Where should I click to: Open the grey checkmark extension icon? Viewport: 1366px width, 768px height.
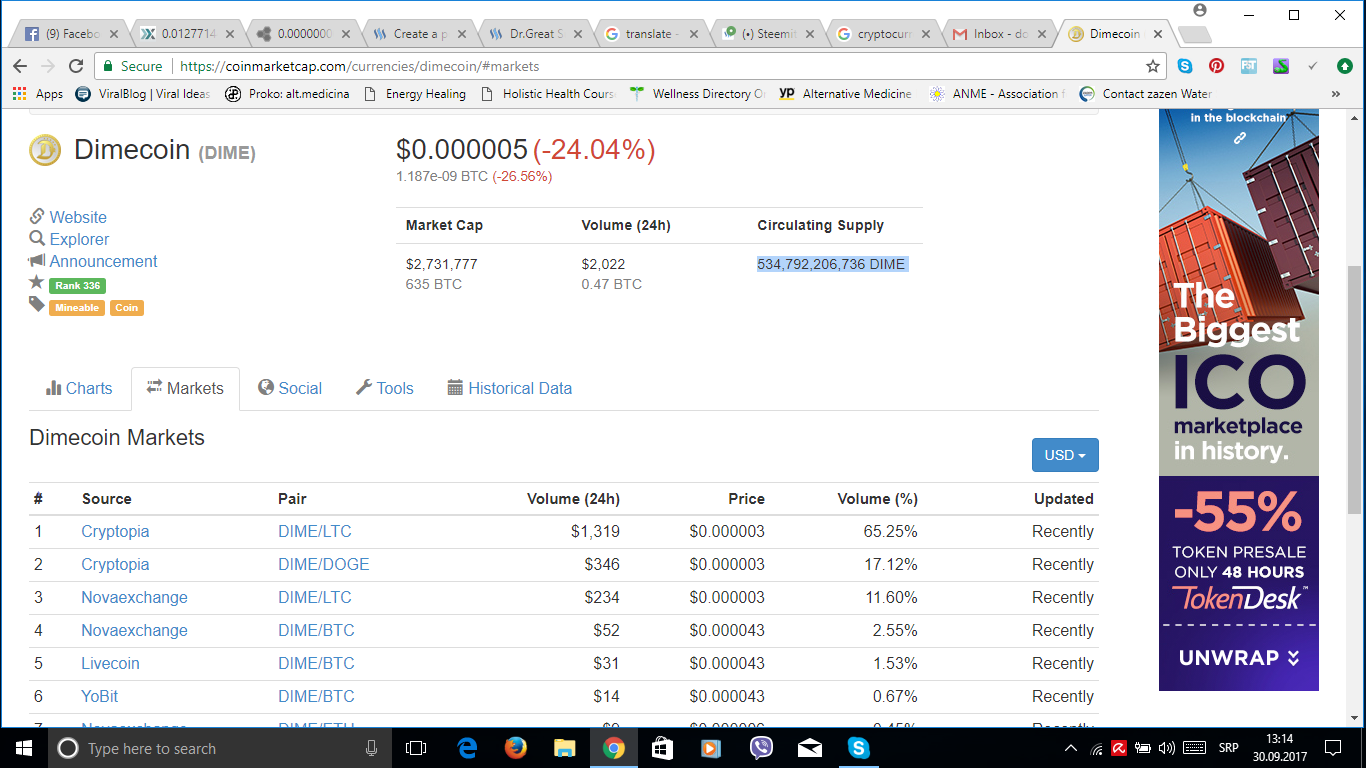tap(1313, 66)
